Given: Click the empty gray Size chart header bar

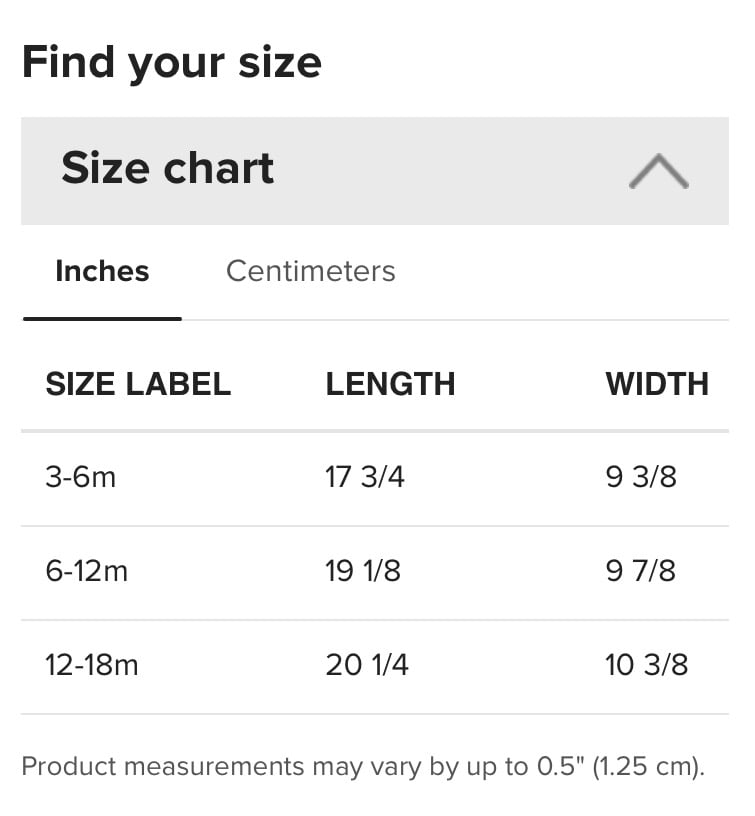Looking at the screenshot, I should [x=450, y=171].
